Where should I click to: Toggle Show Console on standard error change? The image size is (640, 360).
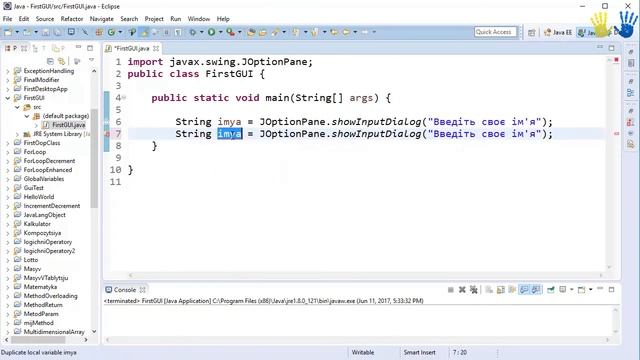[536, 290]
